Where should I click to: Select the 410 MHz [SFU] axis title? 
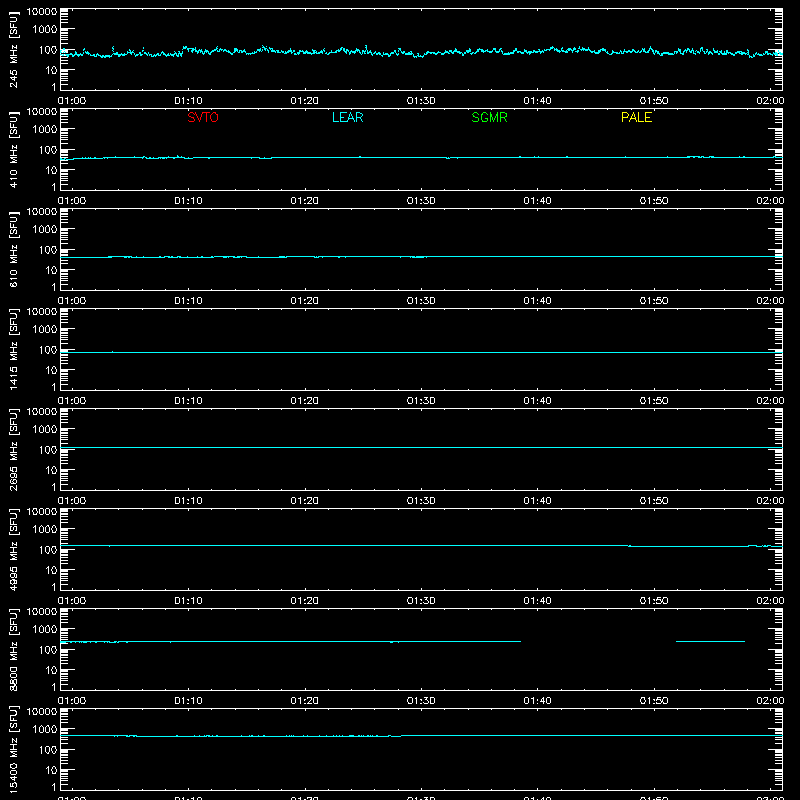[14, 149]
